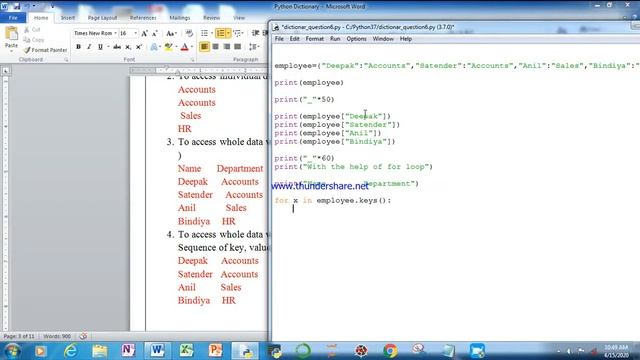Switch to the Review tab
Screen dimensions: 640x360
(x=211, y=18)
